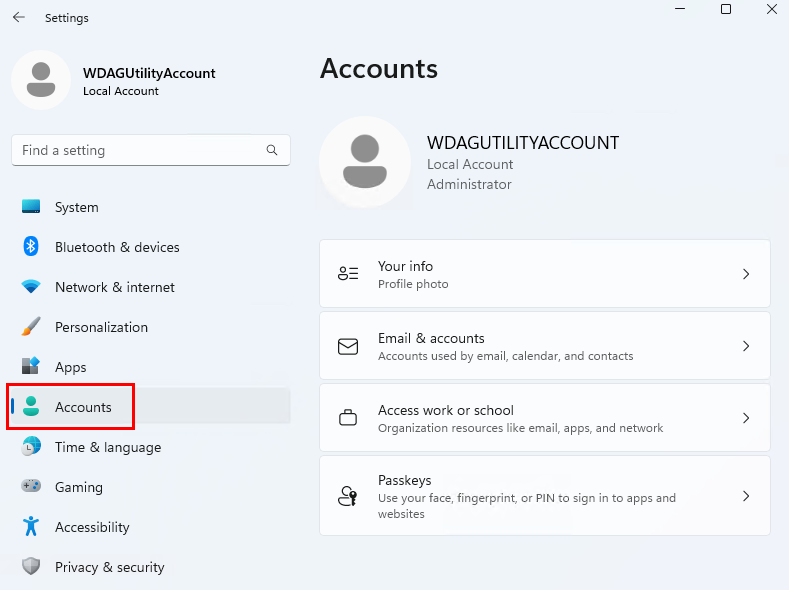This screenshot has width=789, height=590.
Task: Click the back arrow icon
Action: point(19,18)
